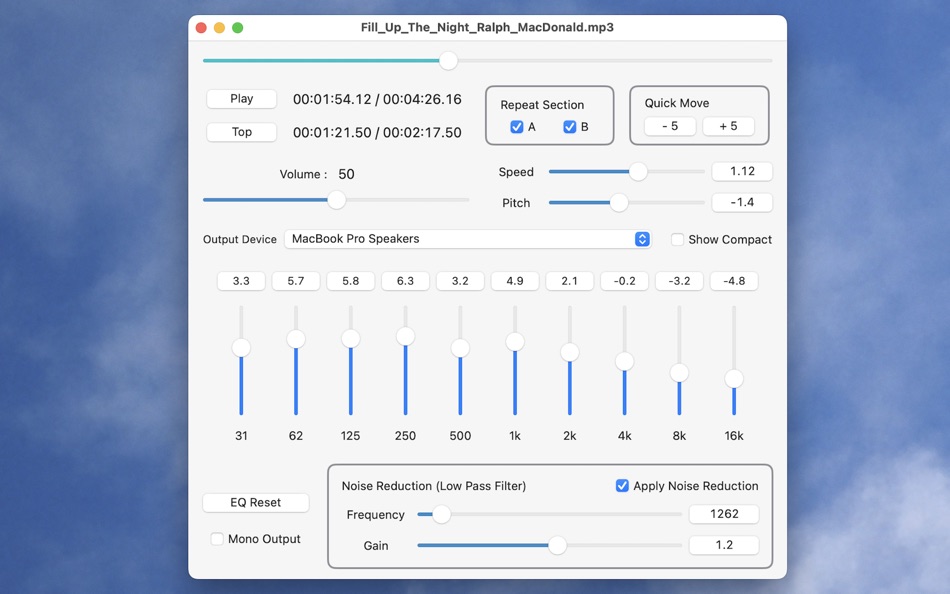Uncheck Apply Noise Reduction
This screenshot has width=950, height=594.
point(622,485)
